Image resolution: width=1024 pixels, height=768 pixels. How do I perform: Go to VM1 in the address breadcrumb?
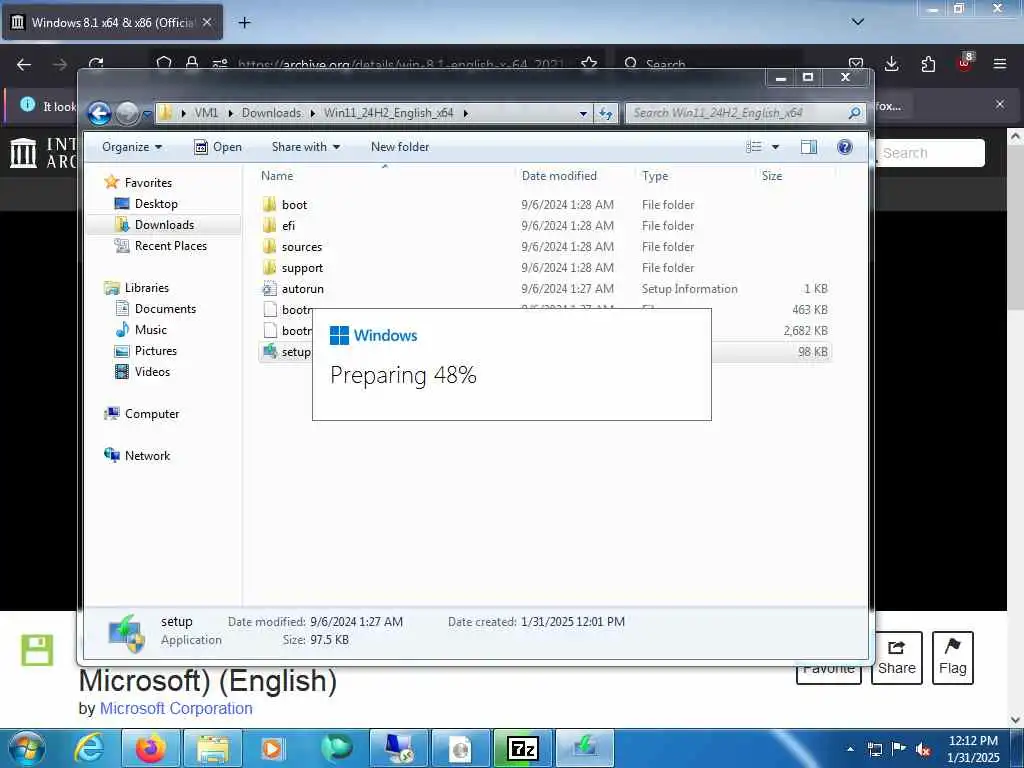206,113
